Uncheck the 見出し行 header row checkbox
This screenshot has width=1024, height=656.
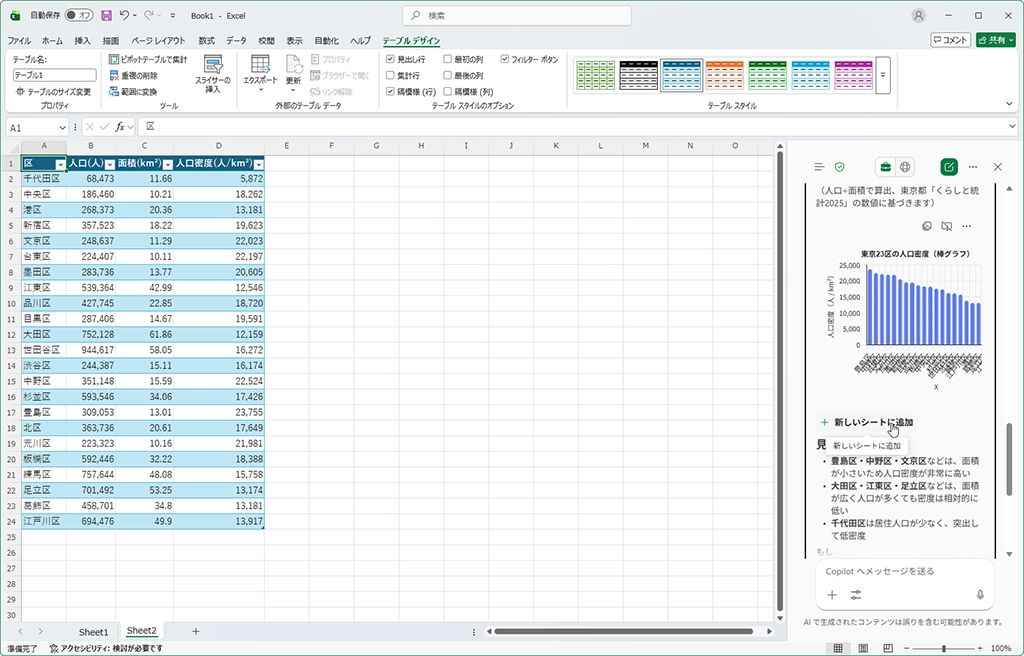pos(391,60)
